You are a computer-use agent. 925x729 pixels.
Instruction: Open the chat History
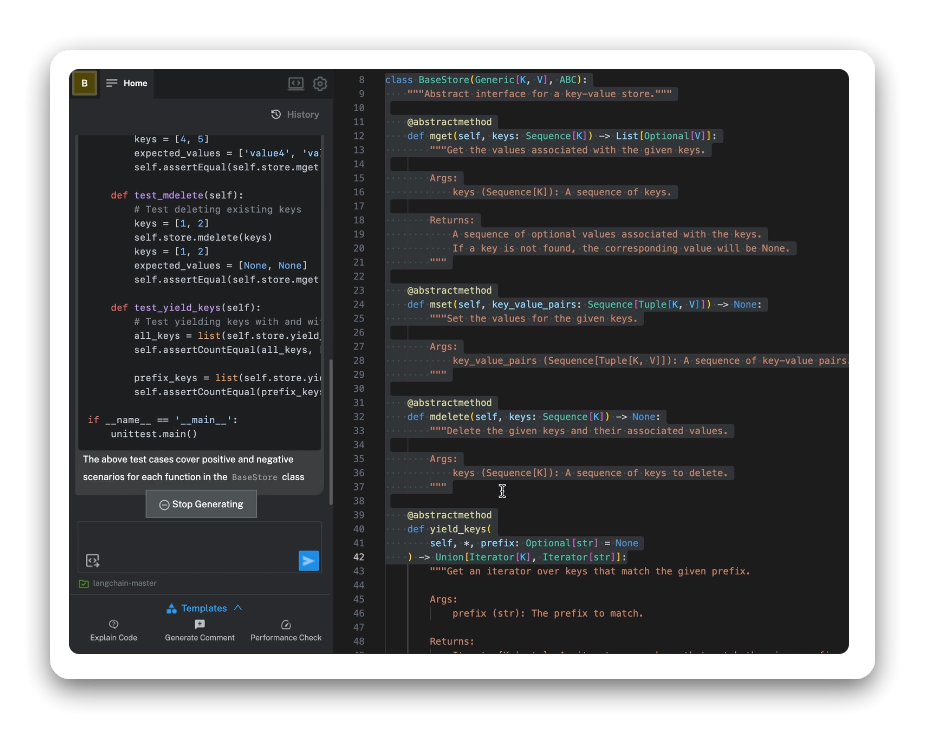295,115
